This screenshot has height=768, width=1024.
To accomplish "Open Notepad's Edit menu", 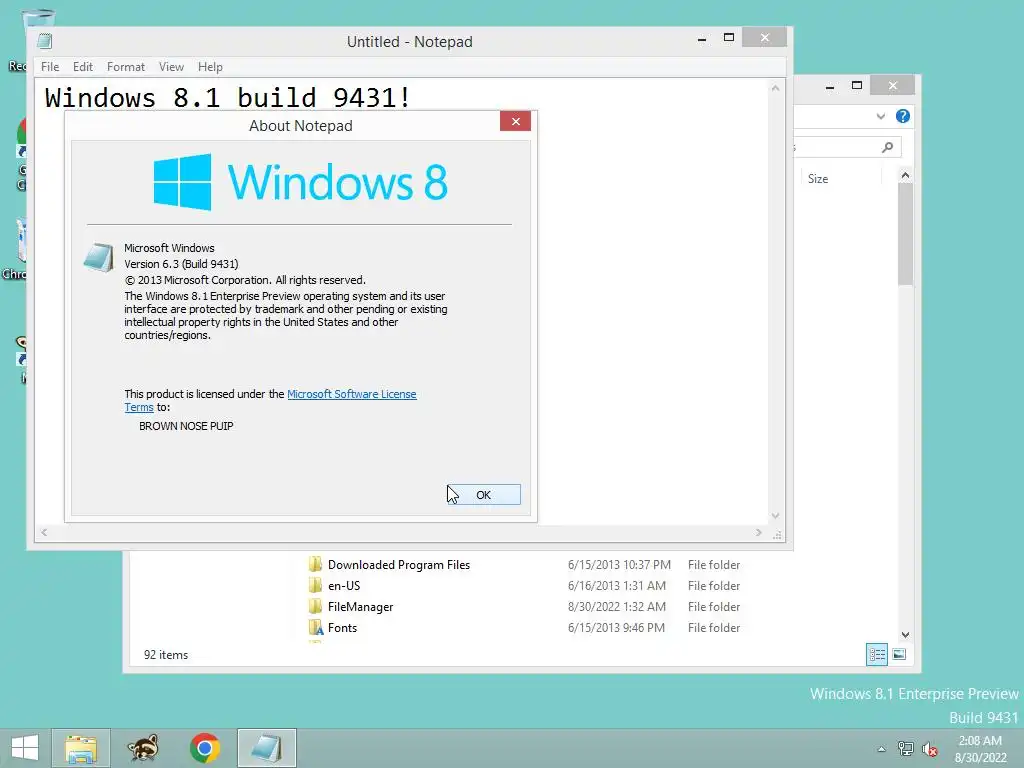I will (82, 67).
